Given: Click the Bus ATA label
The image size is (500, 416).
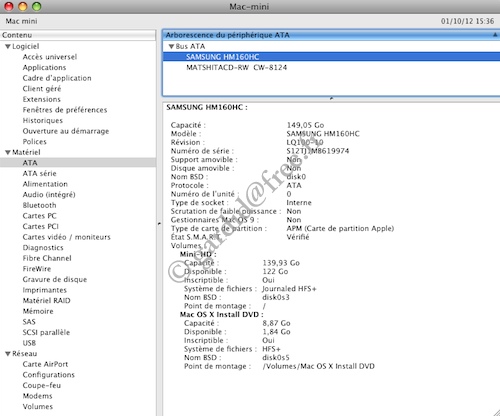Looking at the screenshot, I should pos(190,46).
